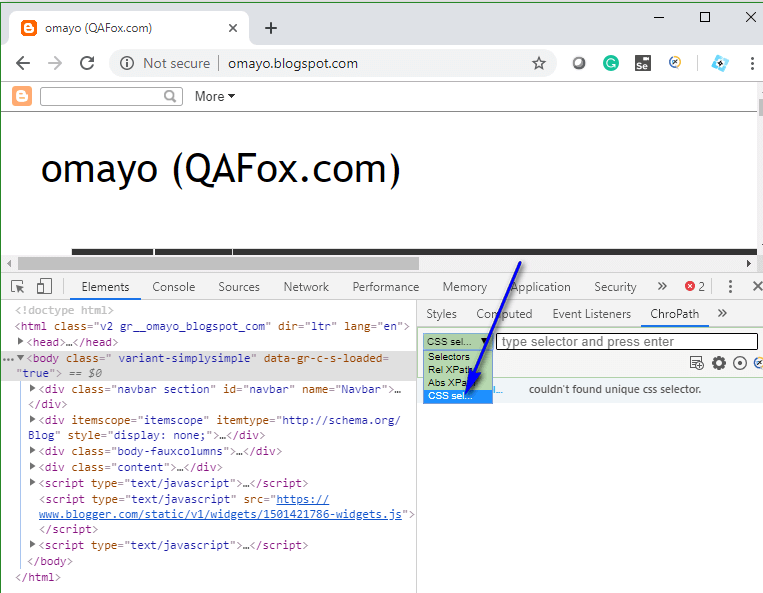This screenshot has width=763, height=593.
Task: Click the ChroPath add-page icon
Action: 697,363
